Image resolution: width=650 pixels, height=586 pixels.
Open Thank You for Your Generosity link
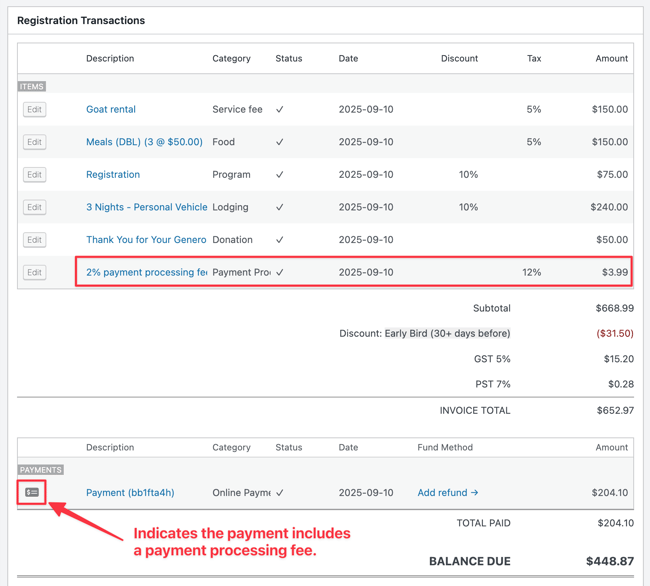[x=146, y=240]
